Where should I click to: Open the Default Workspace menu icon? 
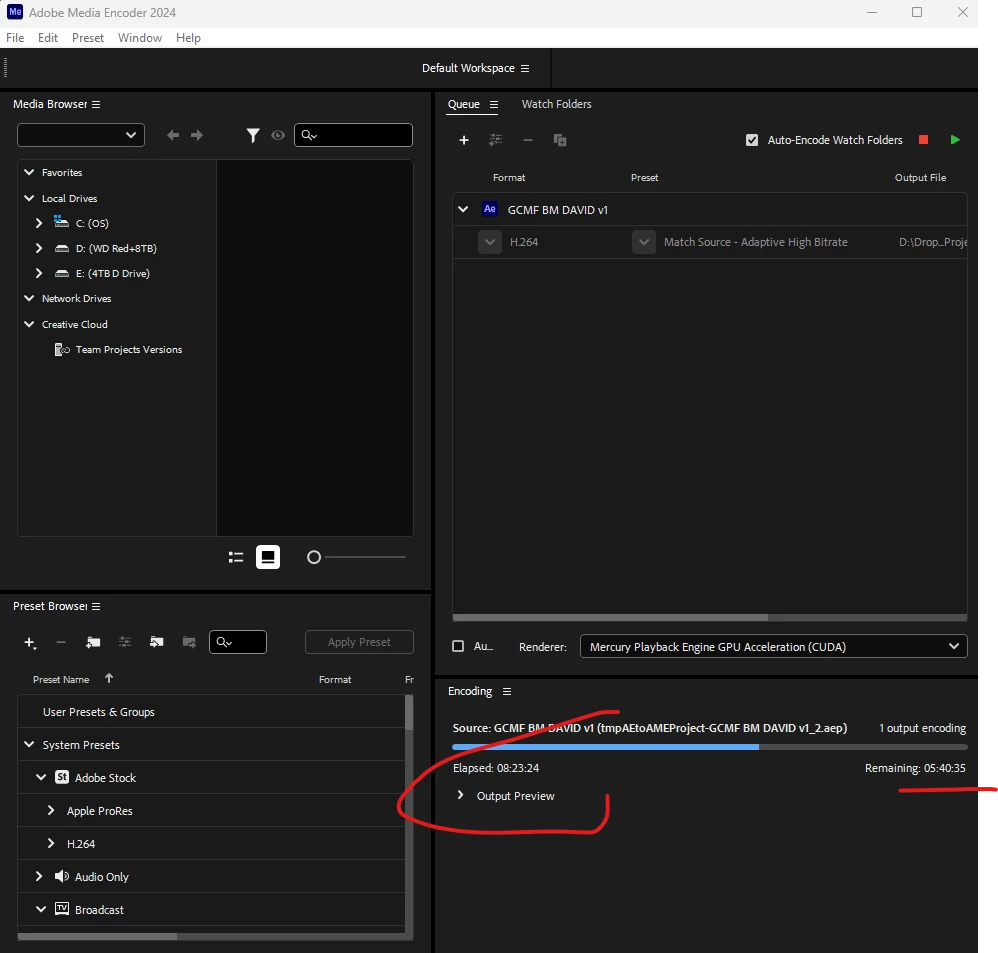tap(525, 68)
